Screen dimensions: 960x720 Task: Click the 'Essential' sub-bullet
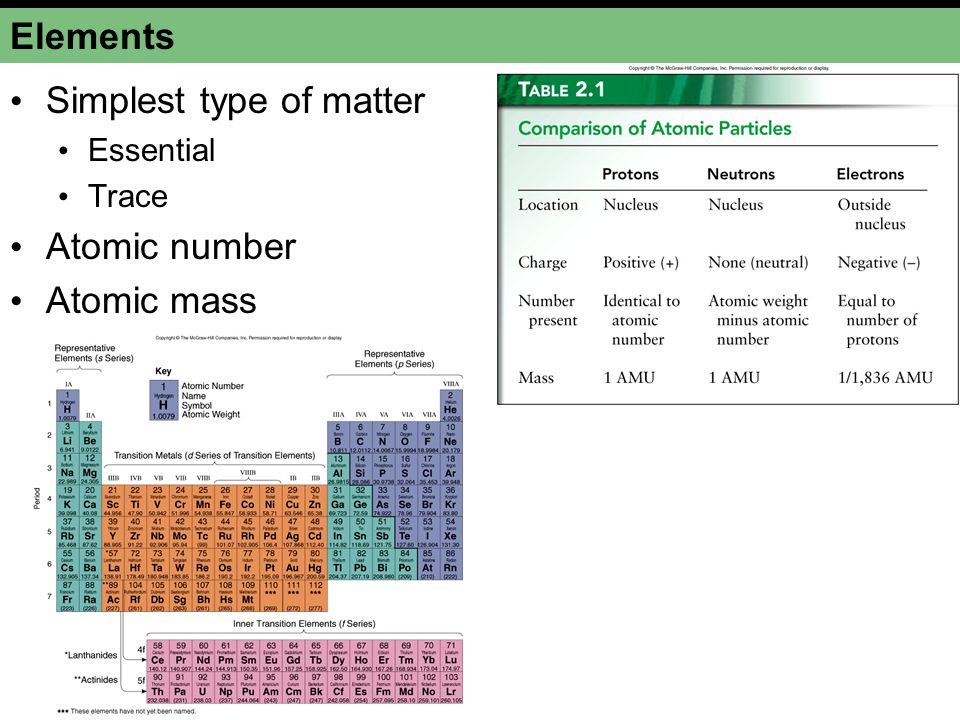151,151
